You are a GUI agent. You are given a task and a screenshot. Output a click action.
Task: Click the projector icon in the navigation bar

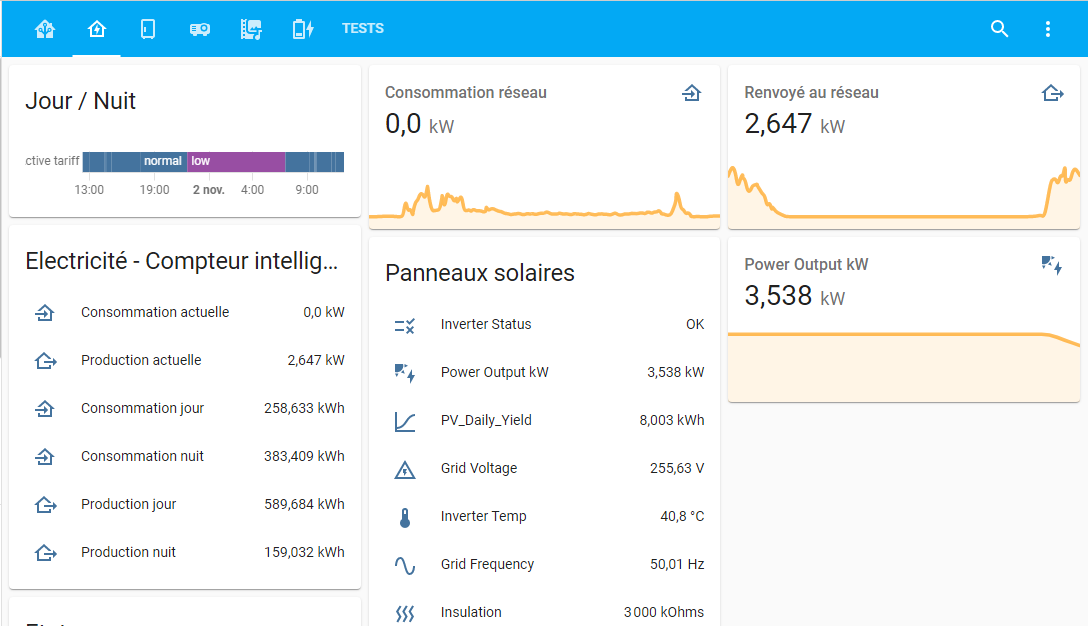(x=199, y=29)
